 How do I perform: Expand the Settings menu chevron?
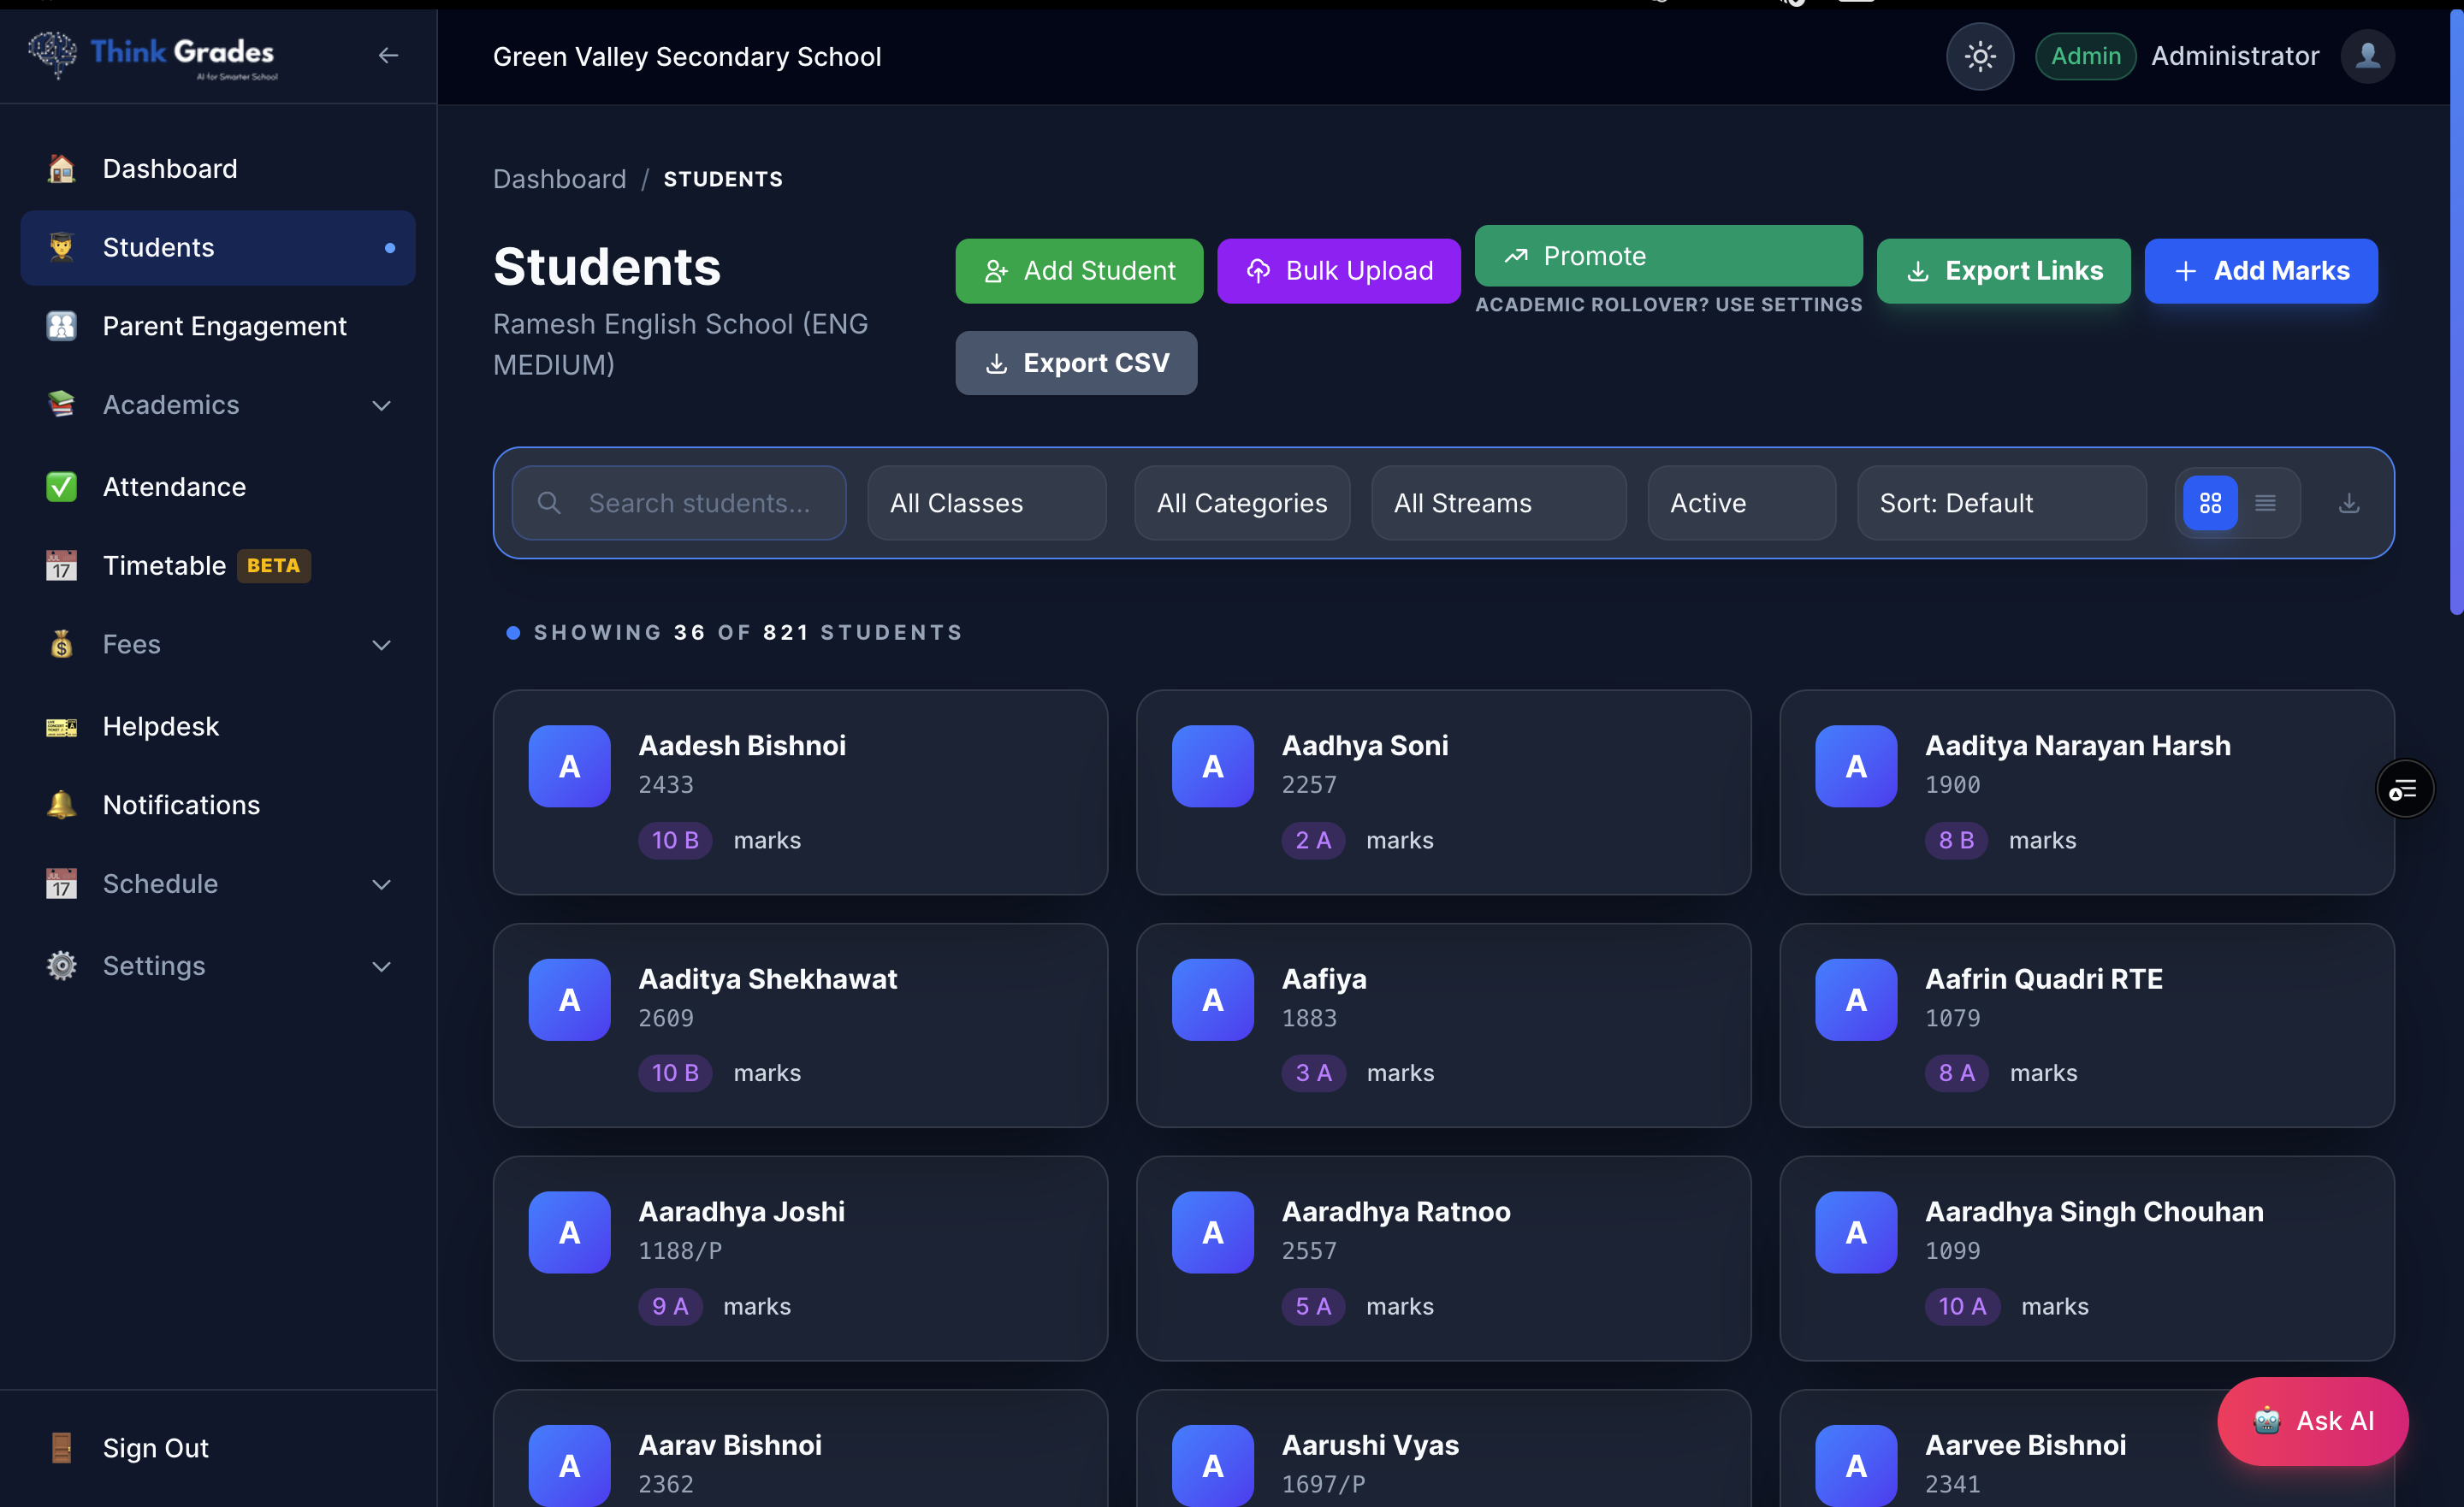click(x=381, y=966)
